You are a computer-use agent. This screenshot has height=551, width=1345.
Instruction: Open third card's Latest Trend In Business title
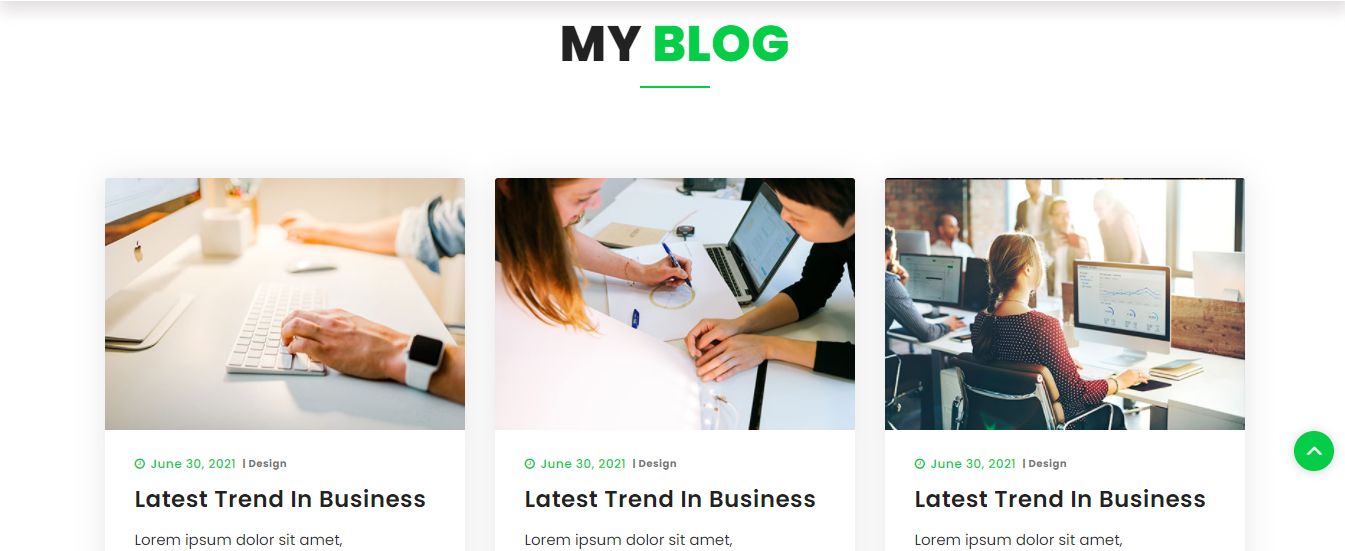pyautogui.click(x=1060, y=499)
